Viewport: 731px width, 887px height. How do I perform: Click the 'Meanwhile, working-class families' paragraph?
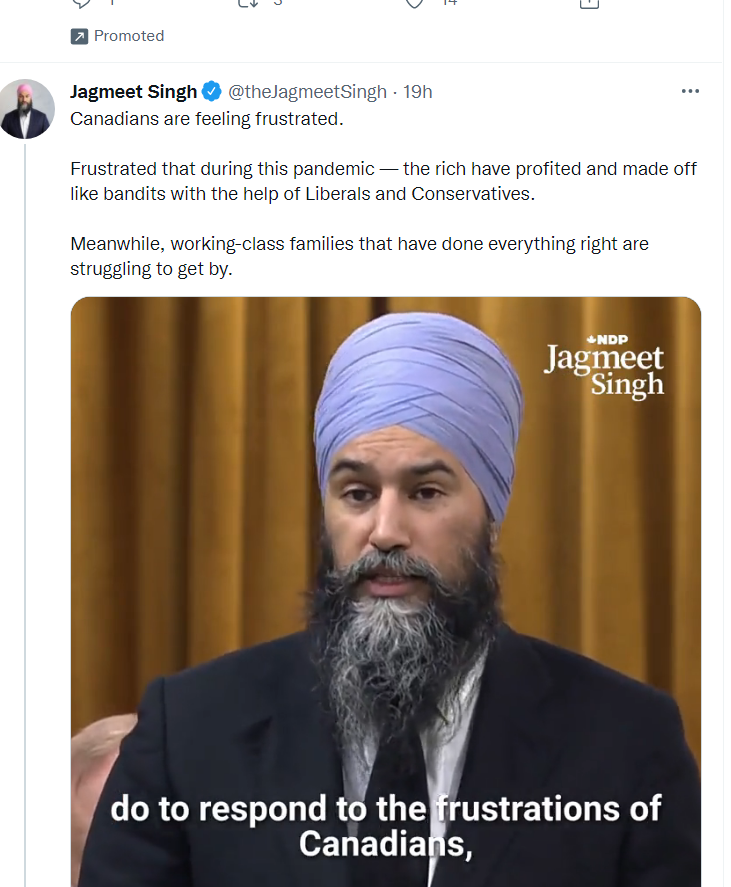(x=359, y=256)
